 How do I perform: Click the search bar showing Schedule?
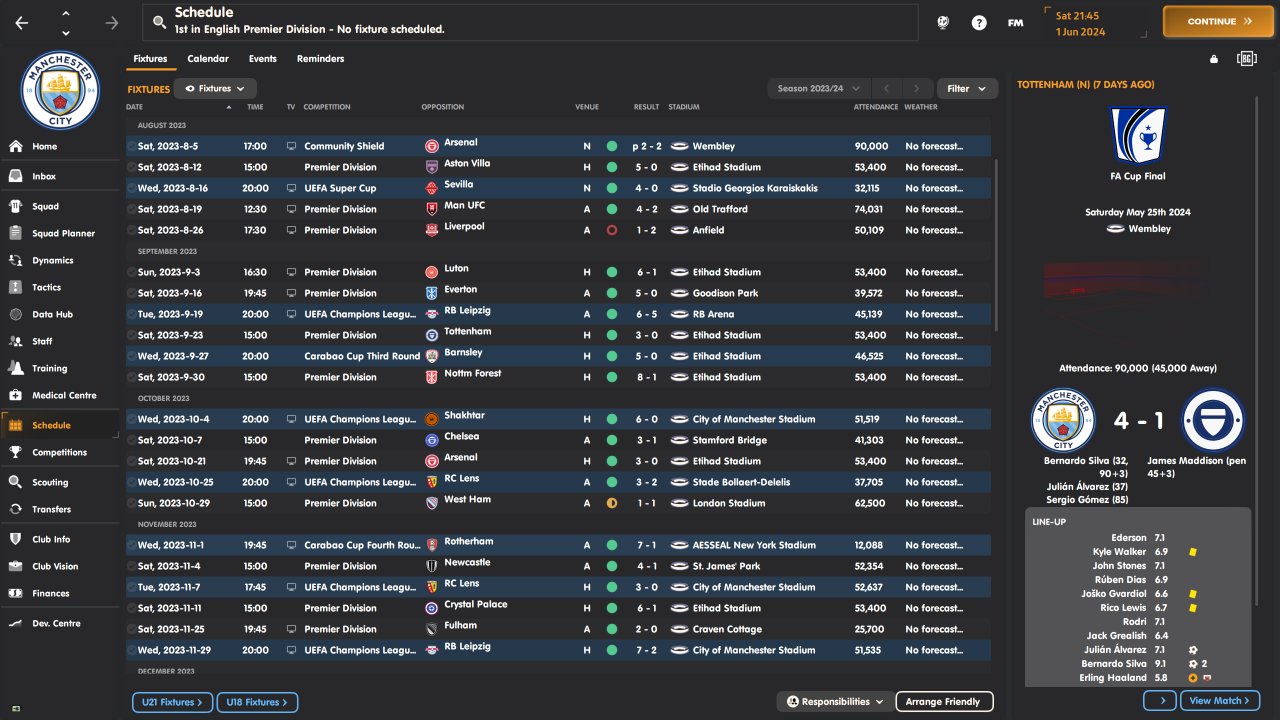click(x=530, y=22)
